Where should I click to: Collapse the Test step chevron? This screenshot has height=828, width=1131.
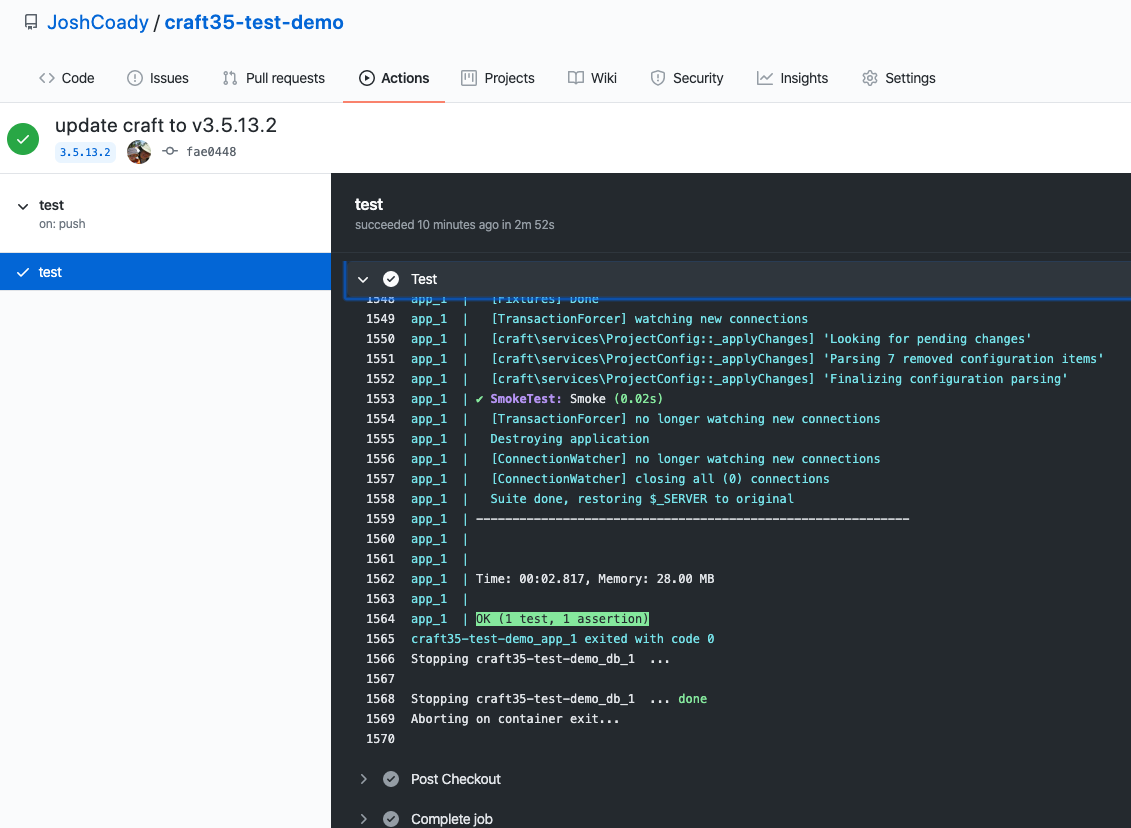pos(363,279)
